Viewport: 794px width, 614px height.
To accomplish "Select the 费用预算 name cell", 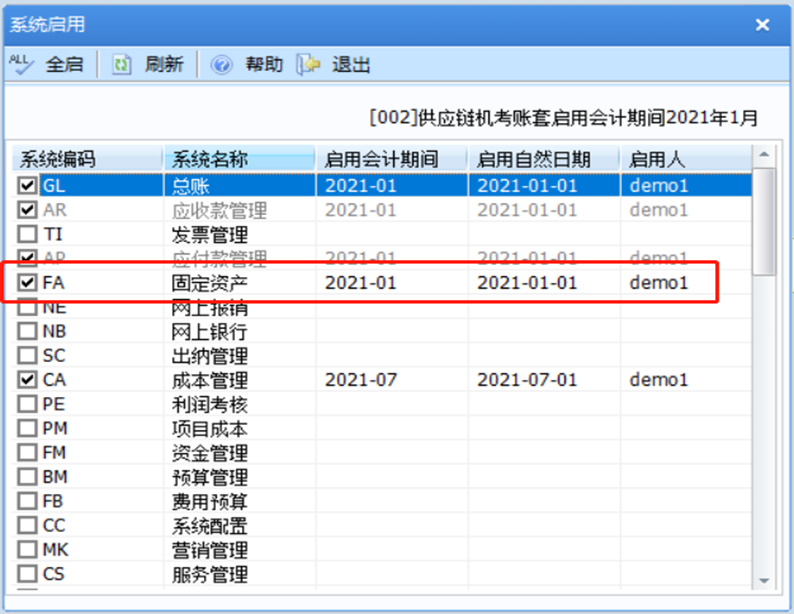I will (x=210, y=502).
